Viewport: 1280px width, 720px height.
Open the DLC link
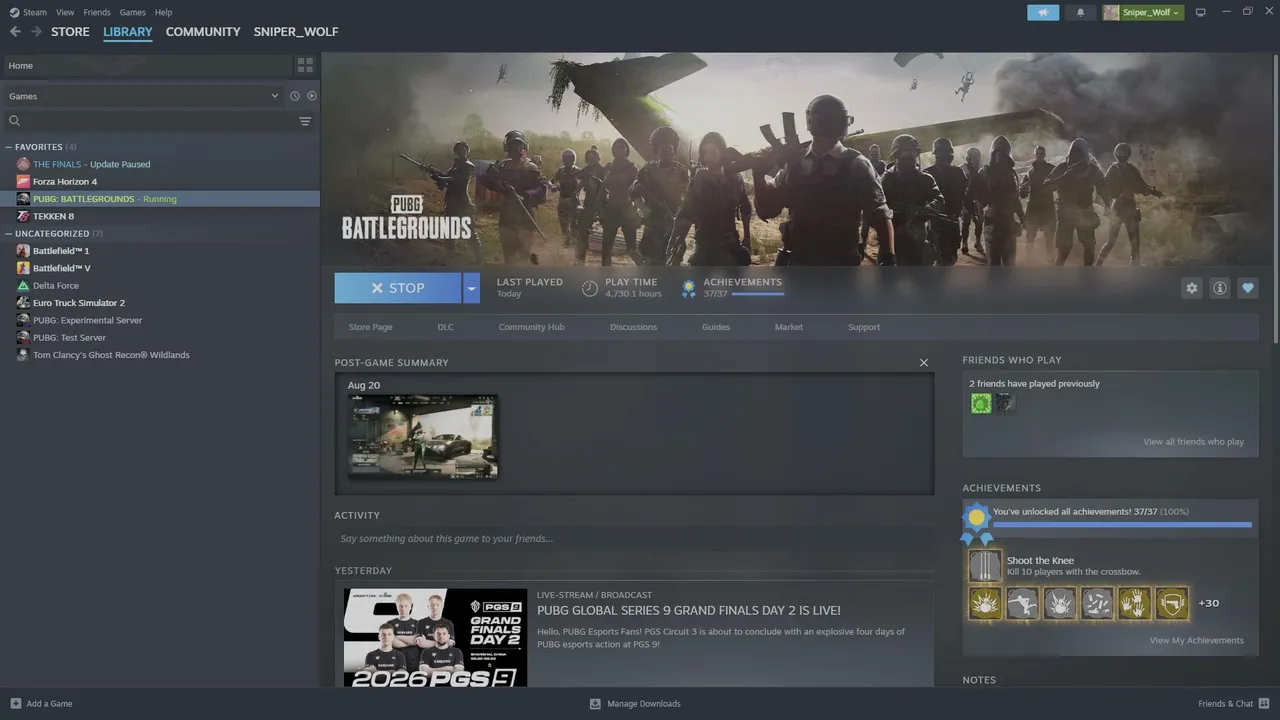(445, 327)
